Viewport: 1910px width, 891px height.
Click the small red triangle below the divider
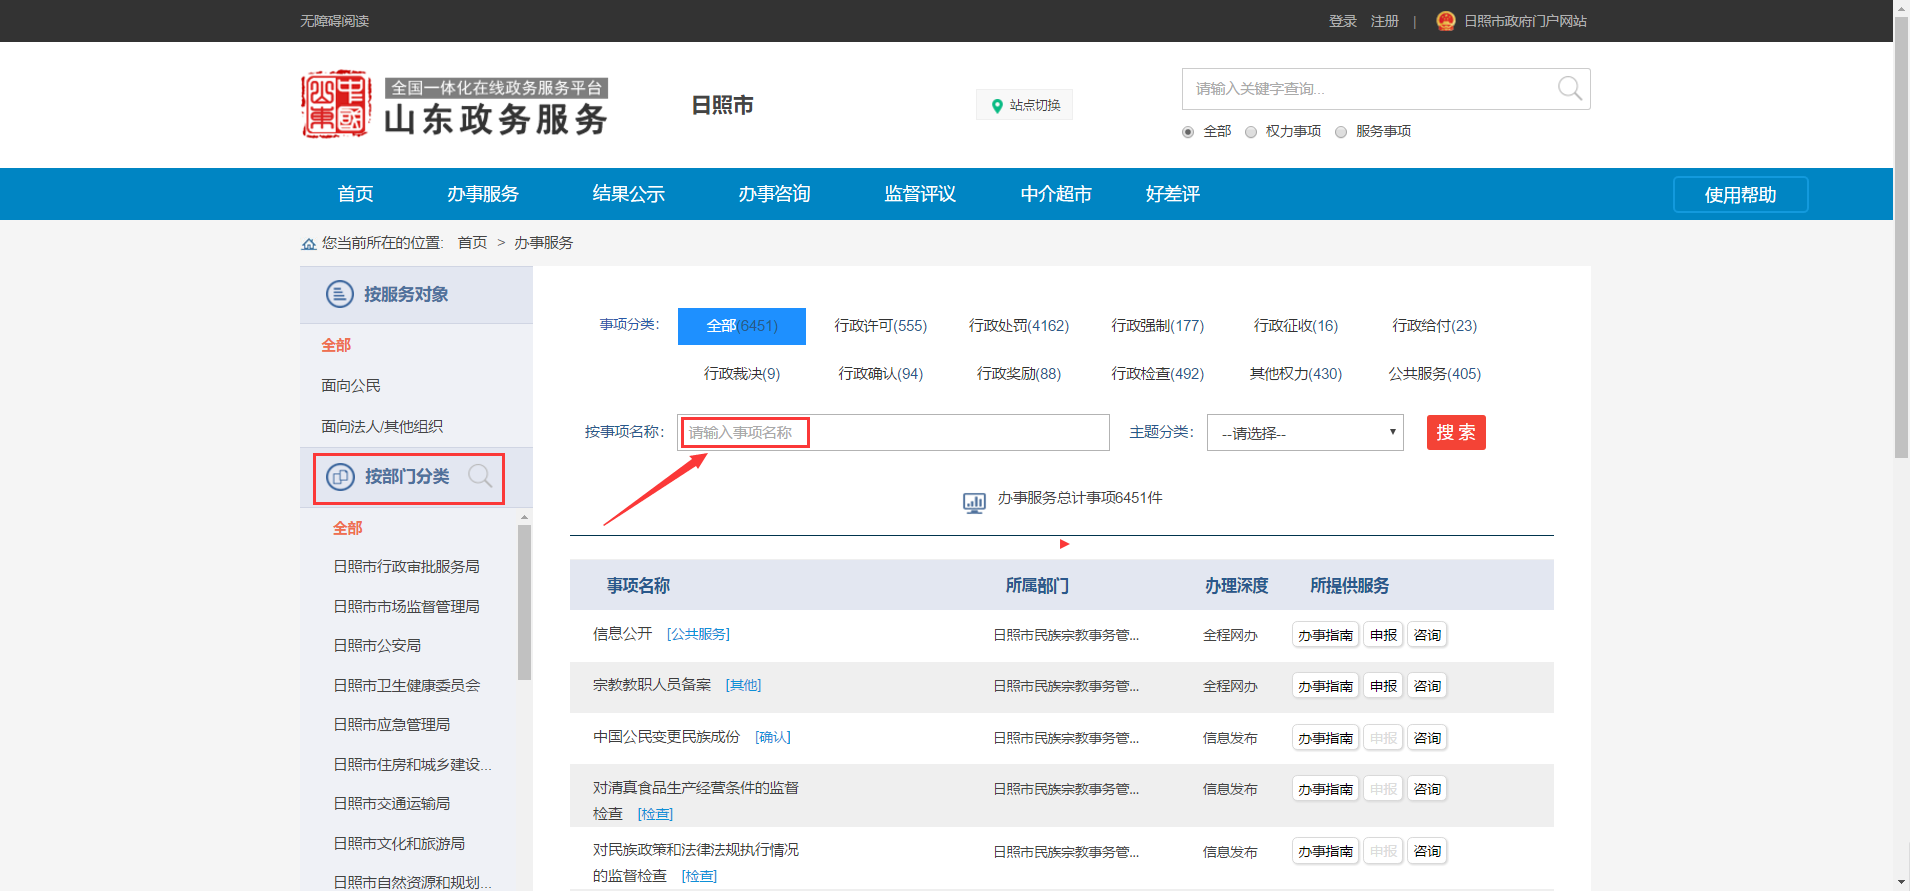pos(1064,544)
